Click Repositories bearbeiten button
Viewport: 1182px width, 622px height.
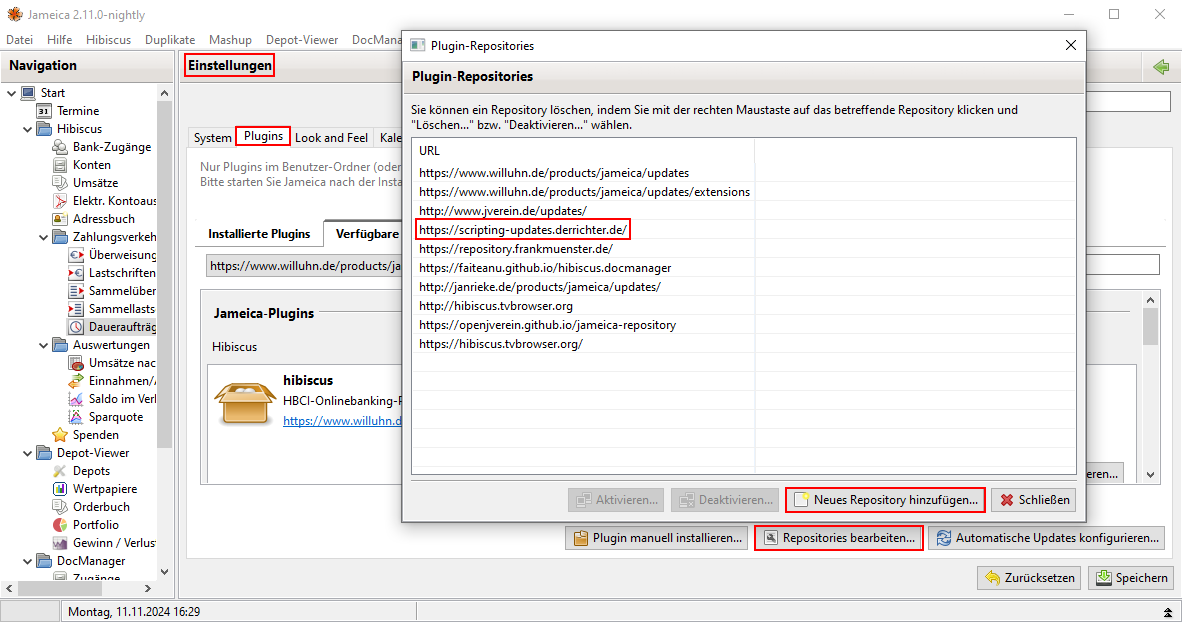[x=839, y=538]
